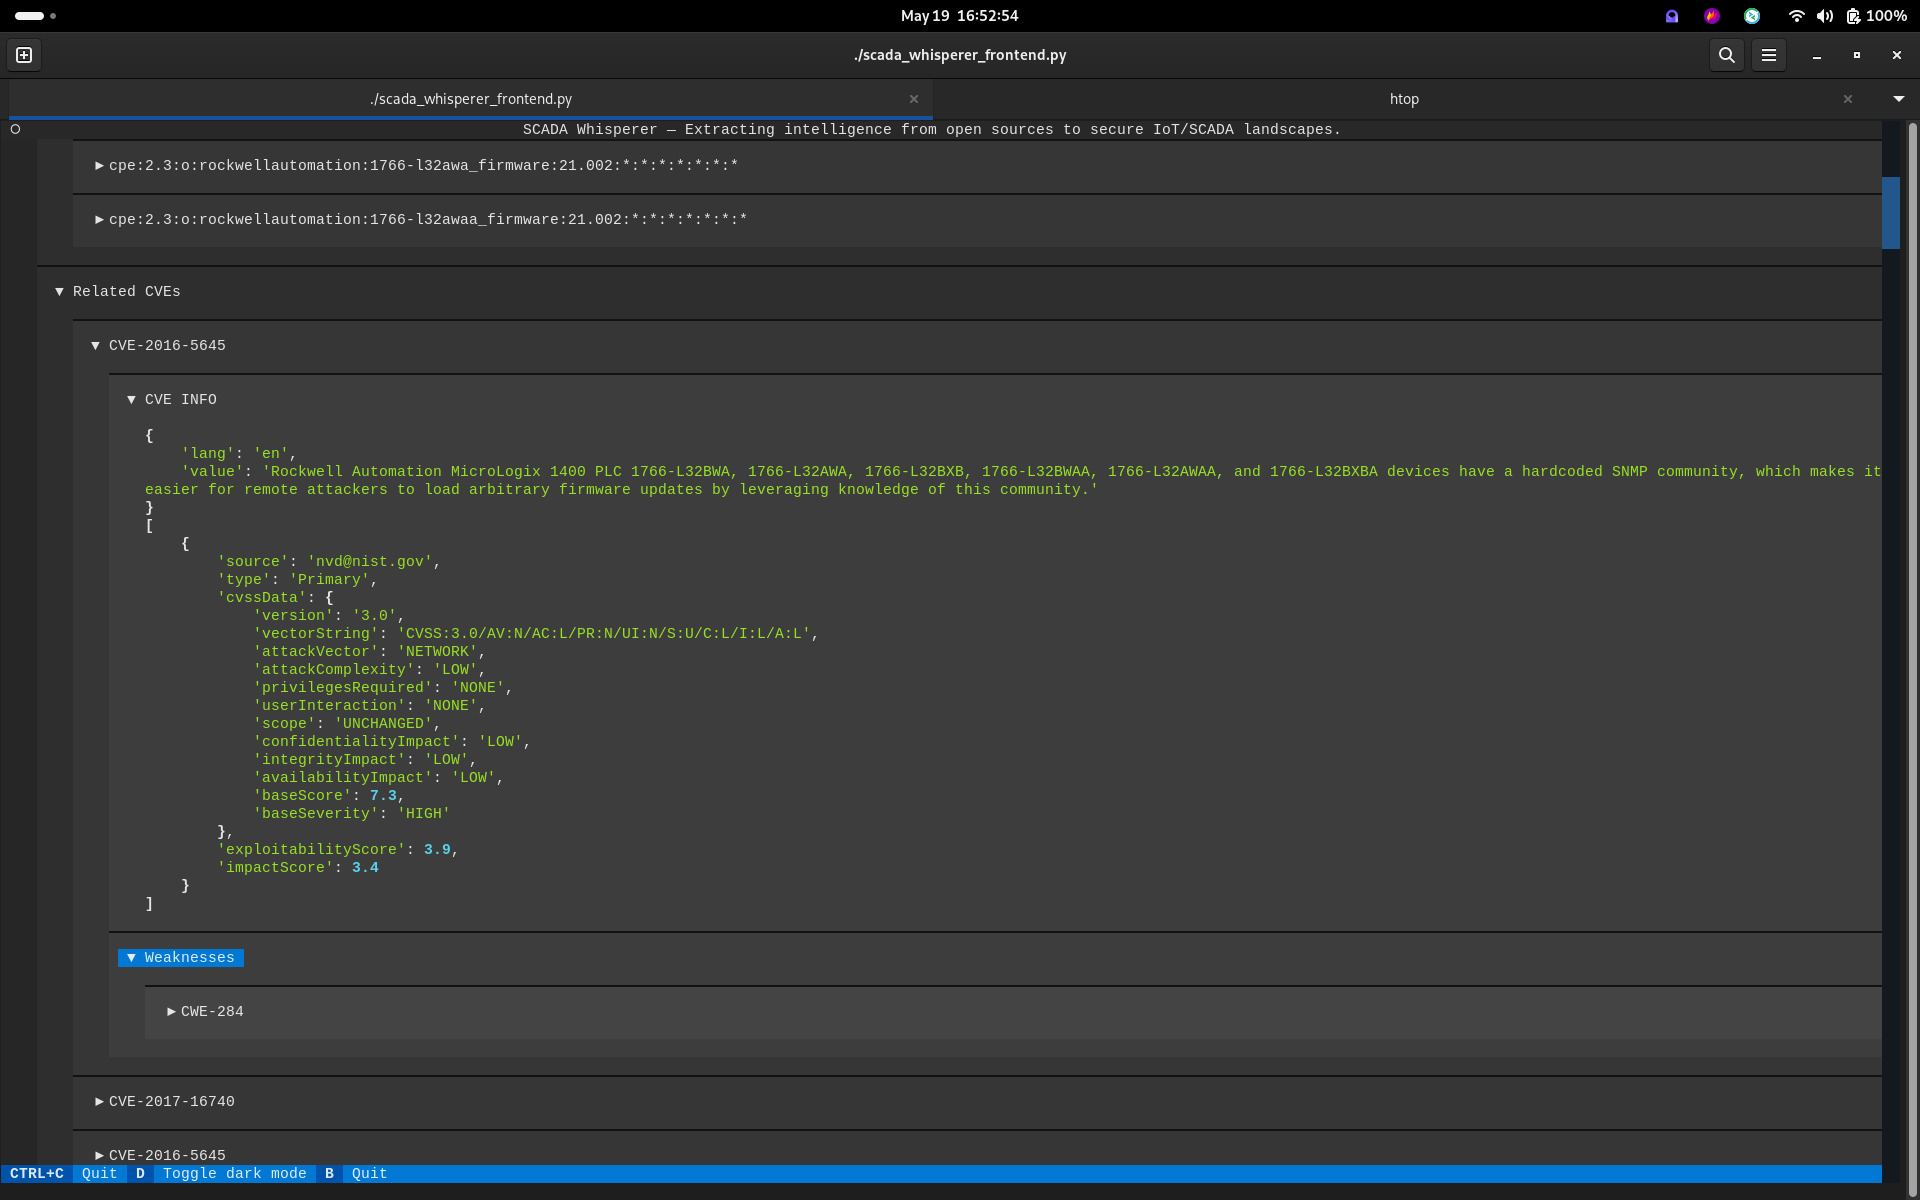Collapse the expanded CVE-2016-5645 entry

click(159, 346)
